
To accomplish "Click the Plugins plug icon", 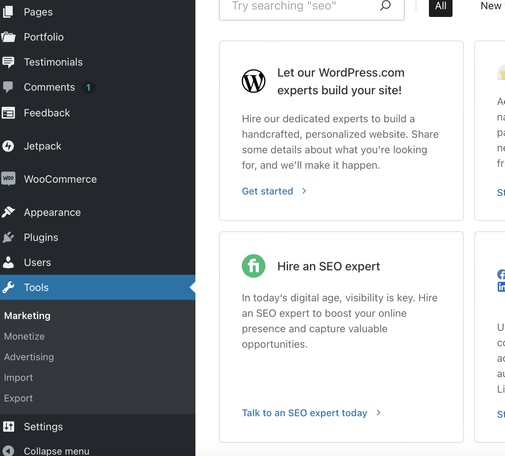I will point(8,237).
